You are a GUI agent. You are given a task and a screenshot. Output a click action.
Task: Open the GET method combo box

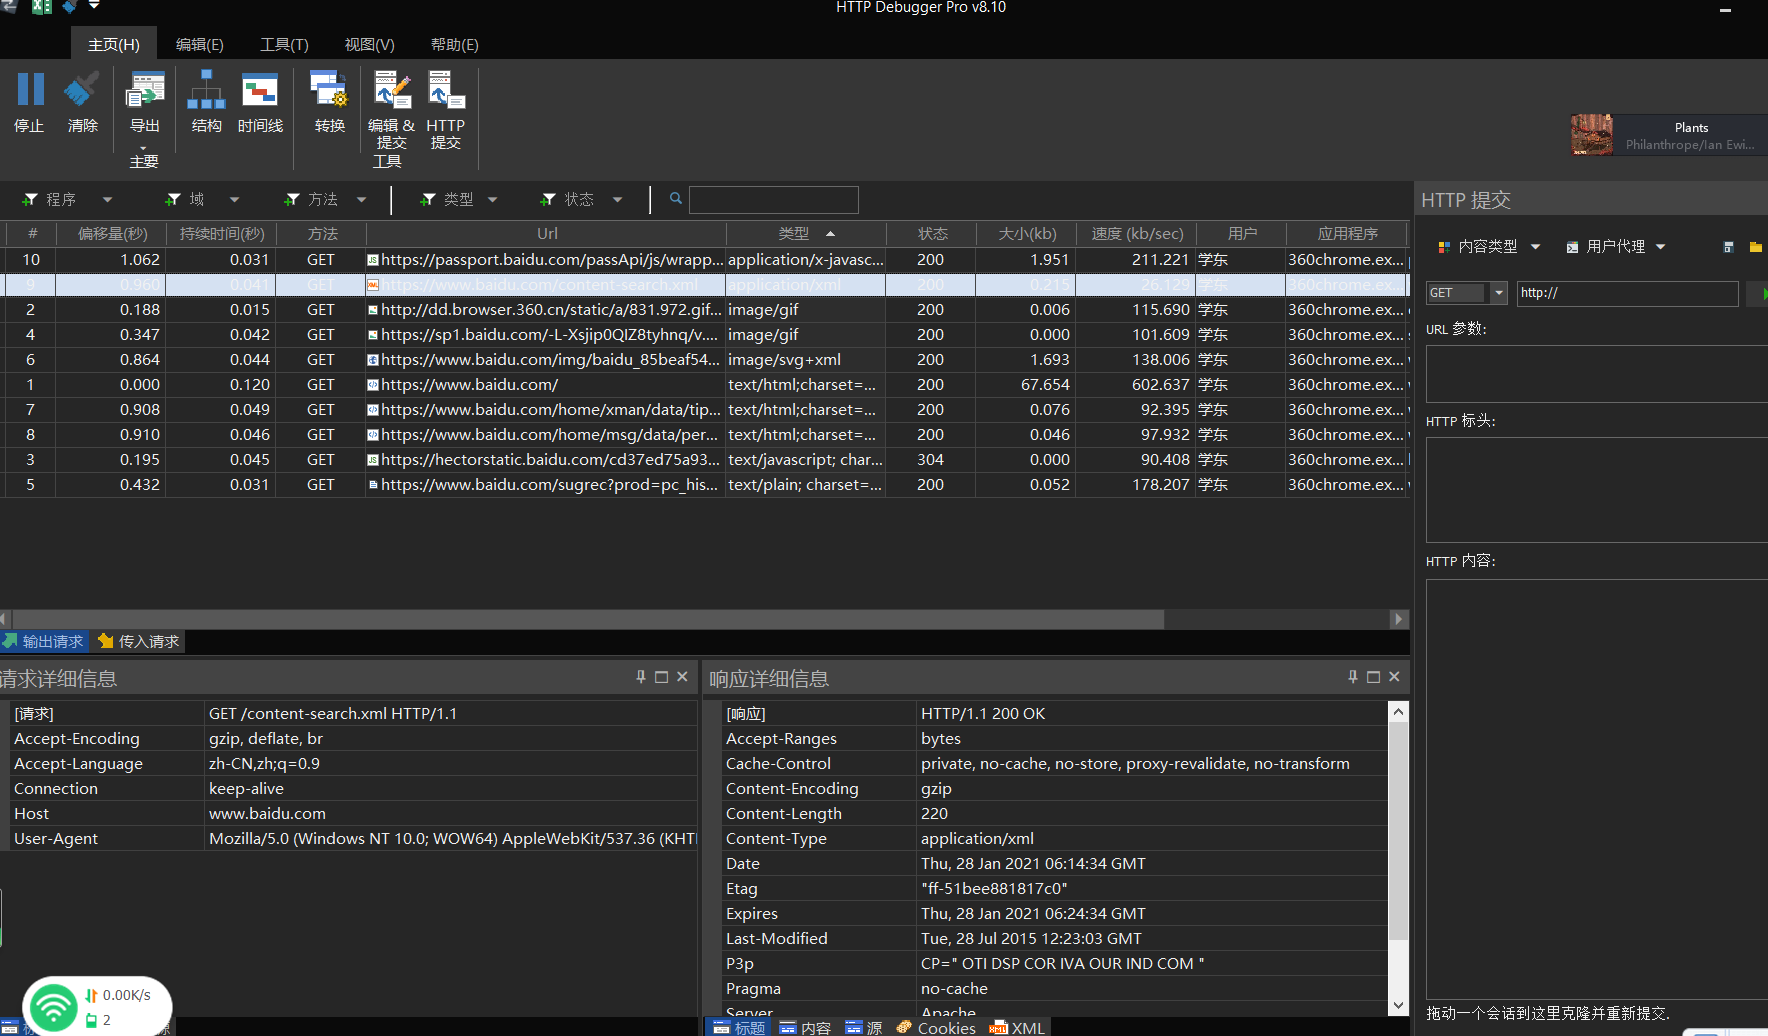click(x=1466, y=293)
